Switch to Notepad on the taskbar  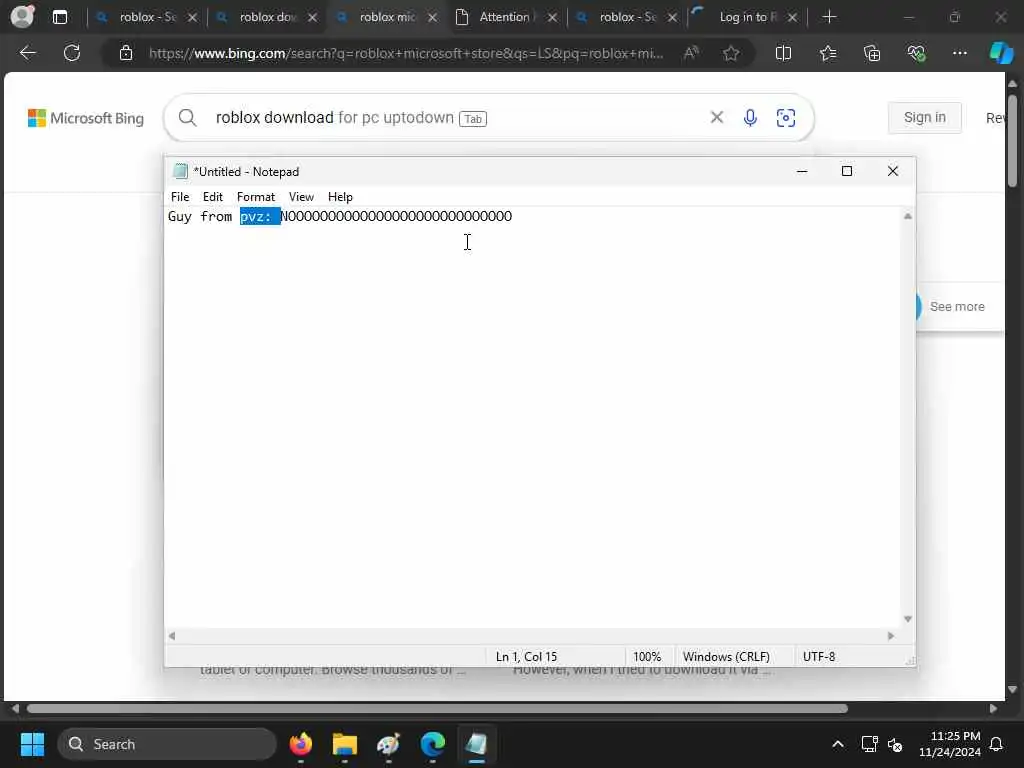pos(477,744)
